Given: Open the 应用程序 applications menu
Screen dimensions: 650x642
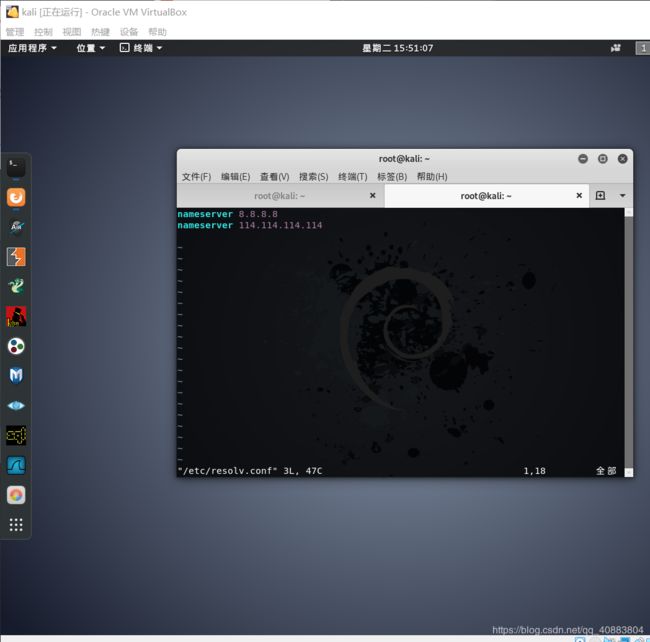Looking at the screenshot, I should coord(32,48).
